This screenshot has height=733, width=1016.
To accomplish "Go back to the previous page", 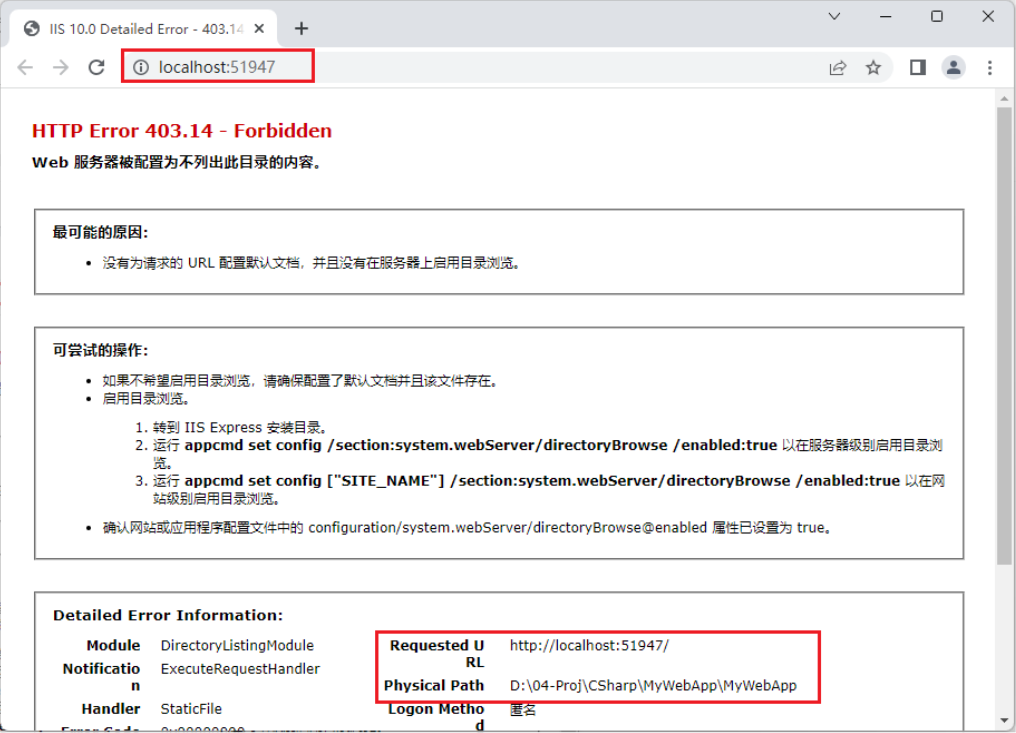I will (x=25, y=67).
